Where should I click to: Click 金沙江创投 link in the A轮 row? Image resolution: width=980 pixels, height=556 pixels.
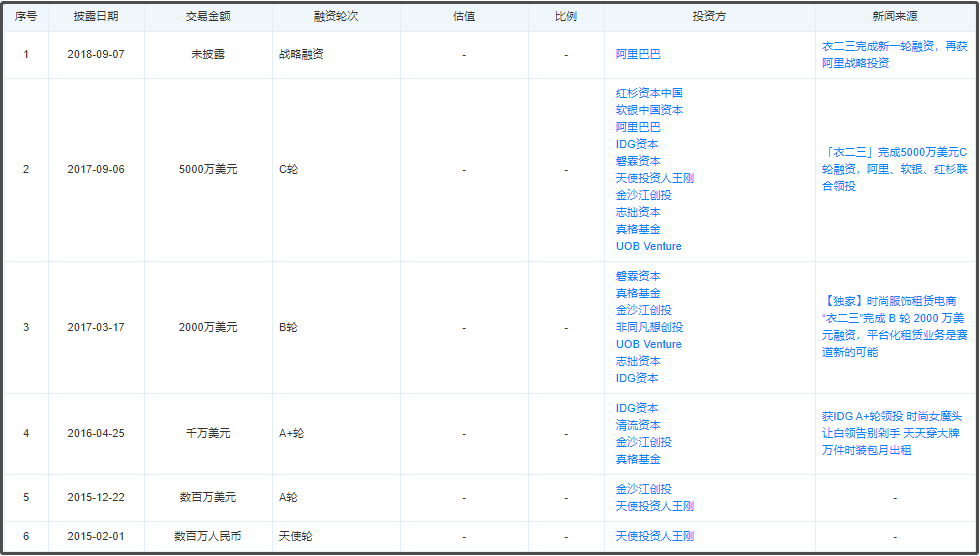tap(643, 489)
